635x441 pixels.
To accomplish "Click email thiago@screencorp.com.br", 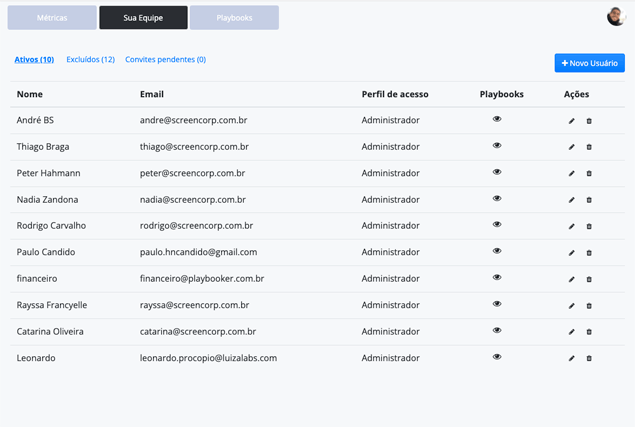I will click(x=194, y=147).
